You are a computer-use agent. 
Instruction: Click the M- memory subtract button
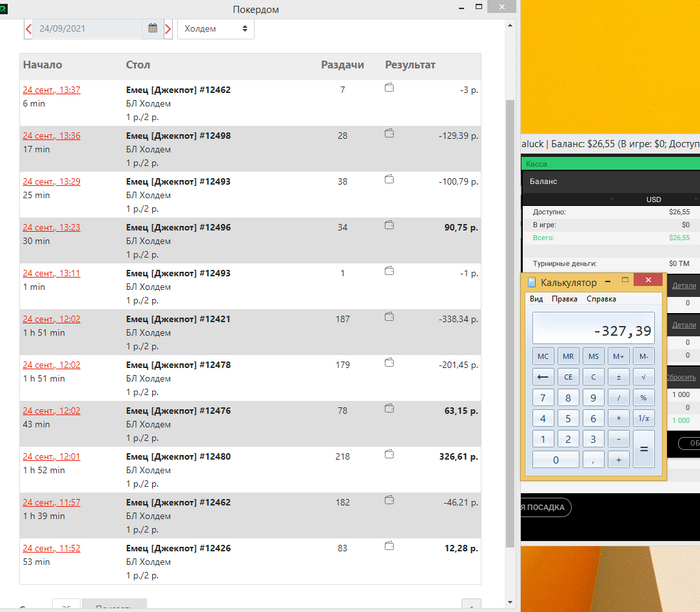(644, 356)
